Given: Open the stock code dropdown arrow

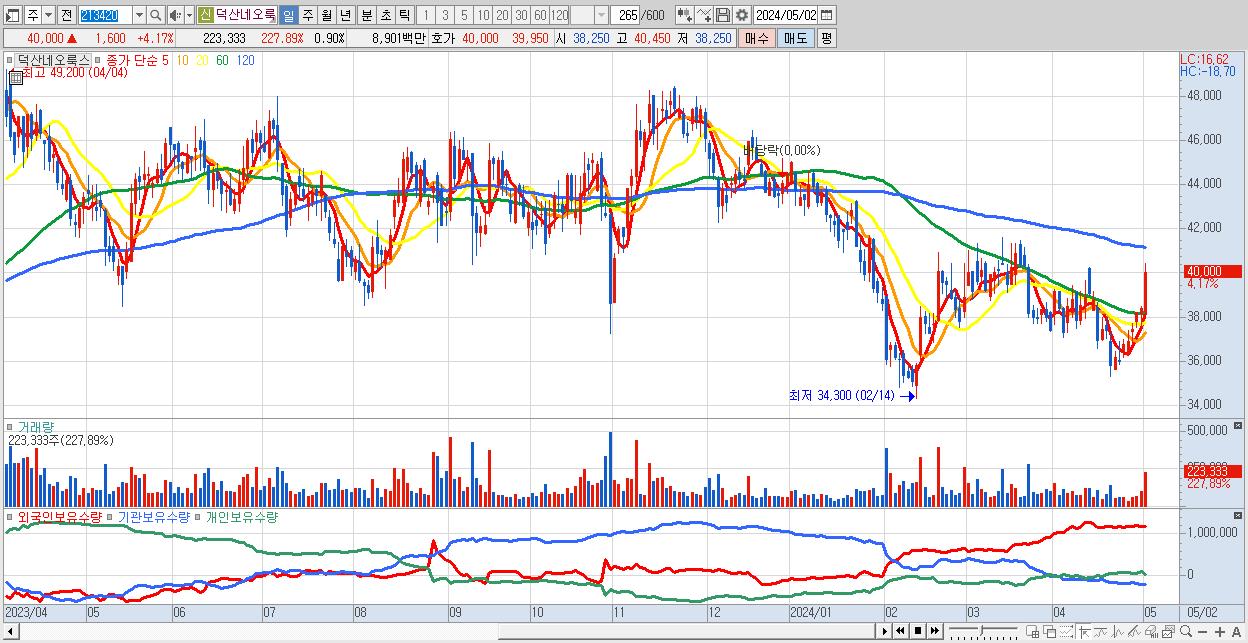Looking at the screenshot, I should coord(139,15).
